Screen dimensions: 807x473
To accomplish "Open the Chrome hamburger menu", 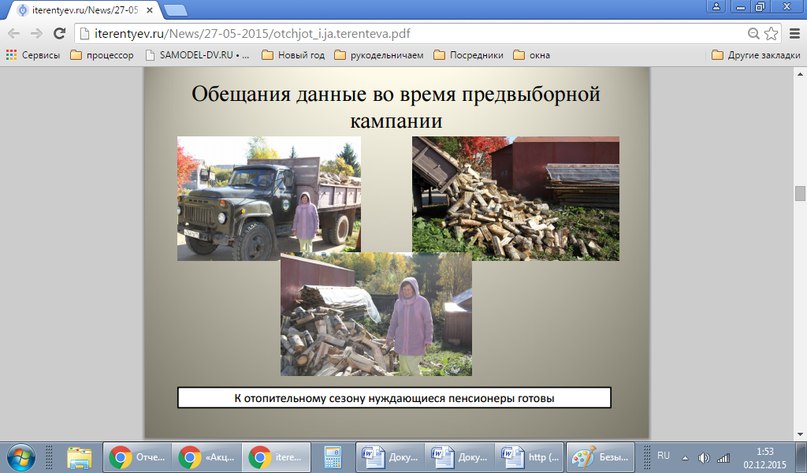I will pos(792,33).
